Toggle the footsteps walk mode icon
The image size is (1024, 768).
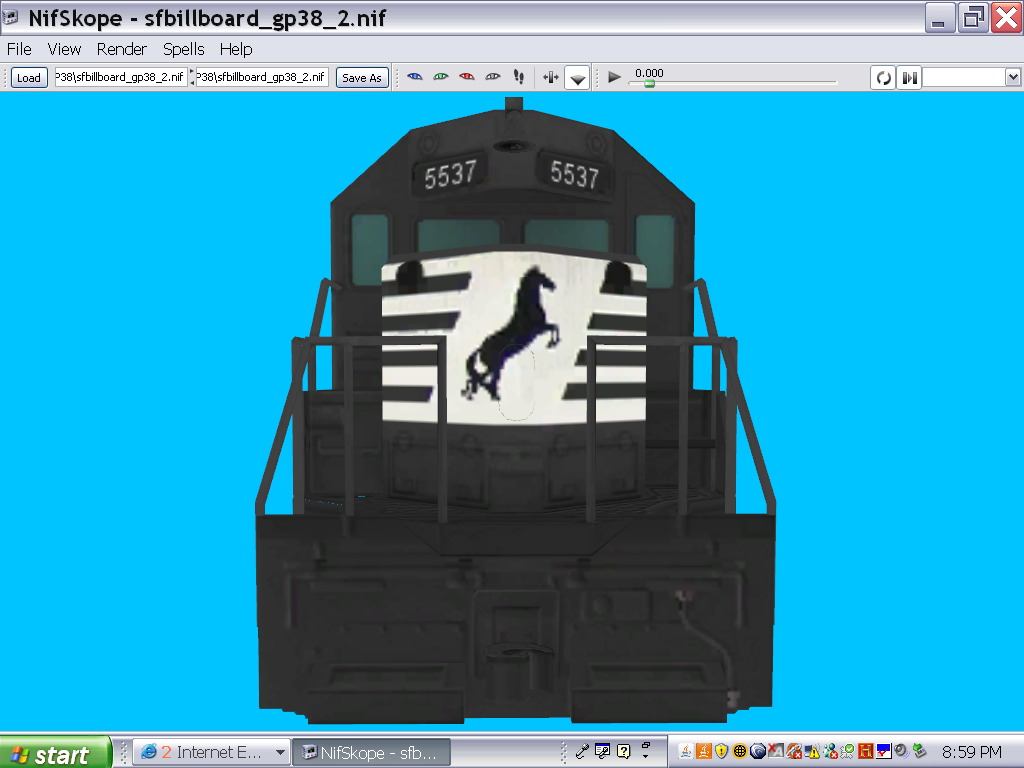[519, 77]
